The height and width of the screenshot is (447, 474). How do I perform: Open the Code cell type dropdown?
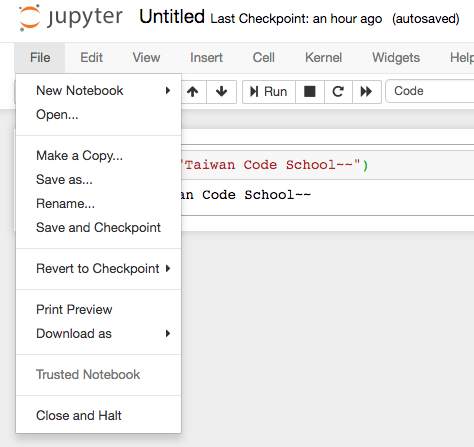pos(430,91)
